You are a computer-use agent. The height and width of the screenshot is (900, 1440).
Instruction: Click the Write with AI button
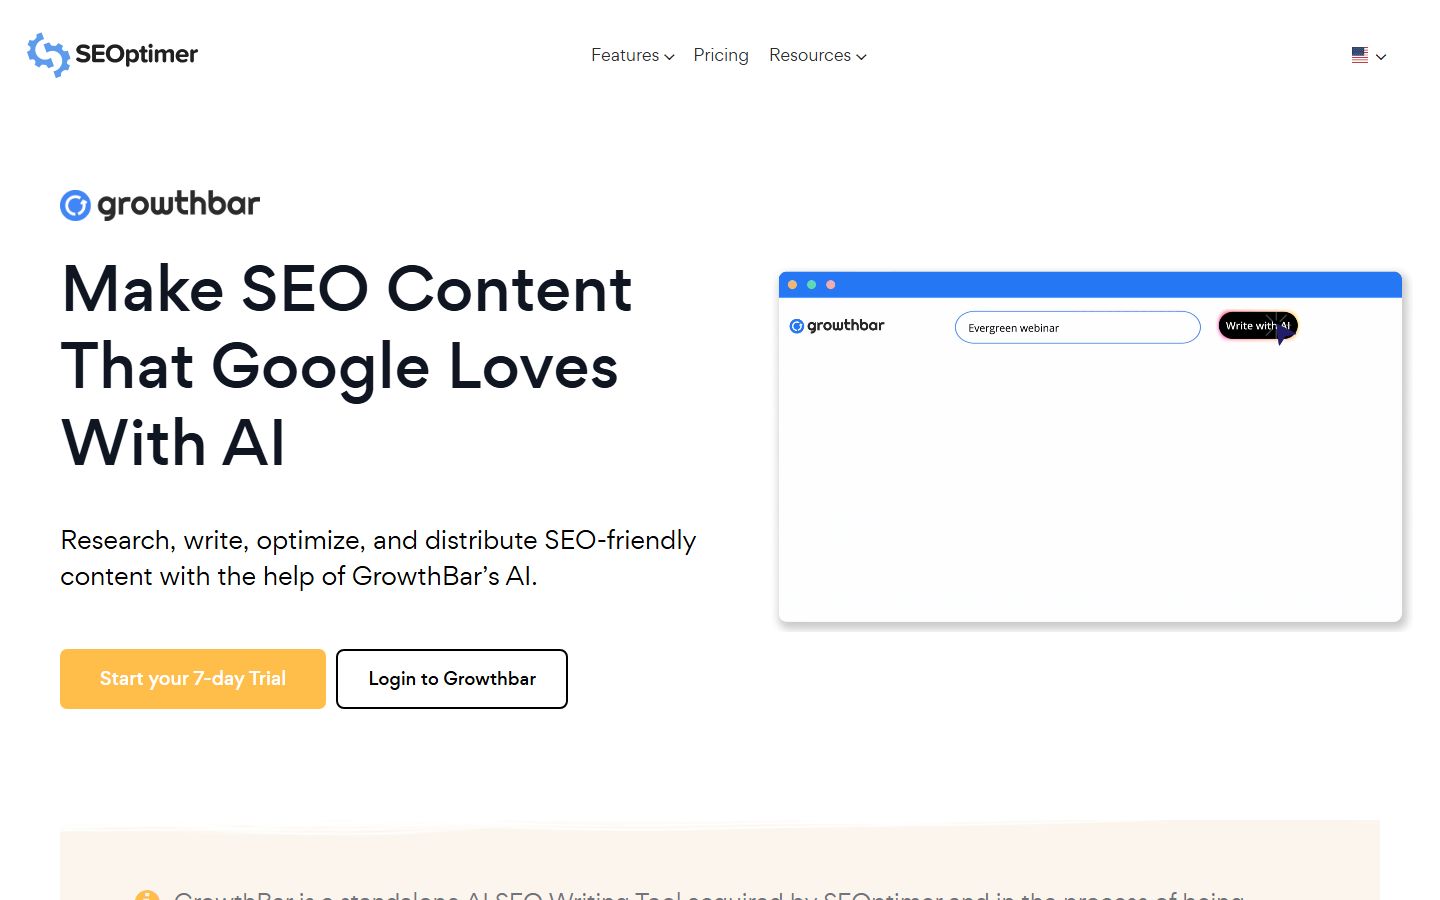point(1258,326)
